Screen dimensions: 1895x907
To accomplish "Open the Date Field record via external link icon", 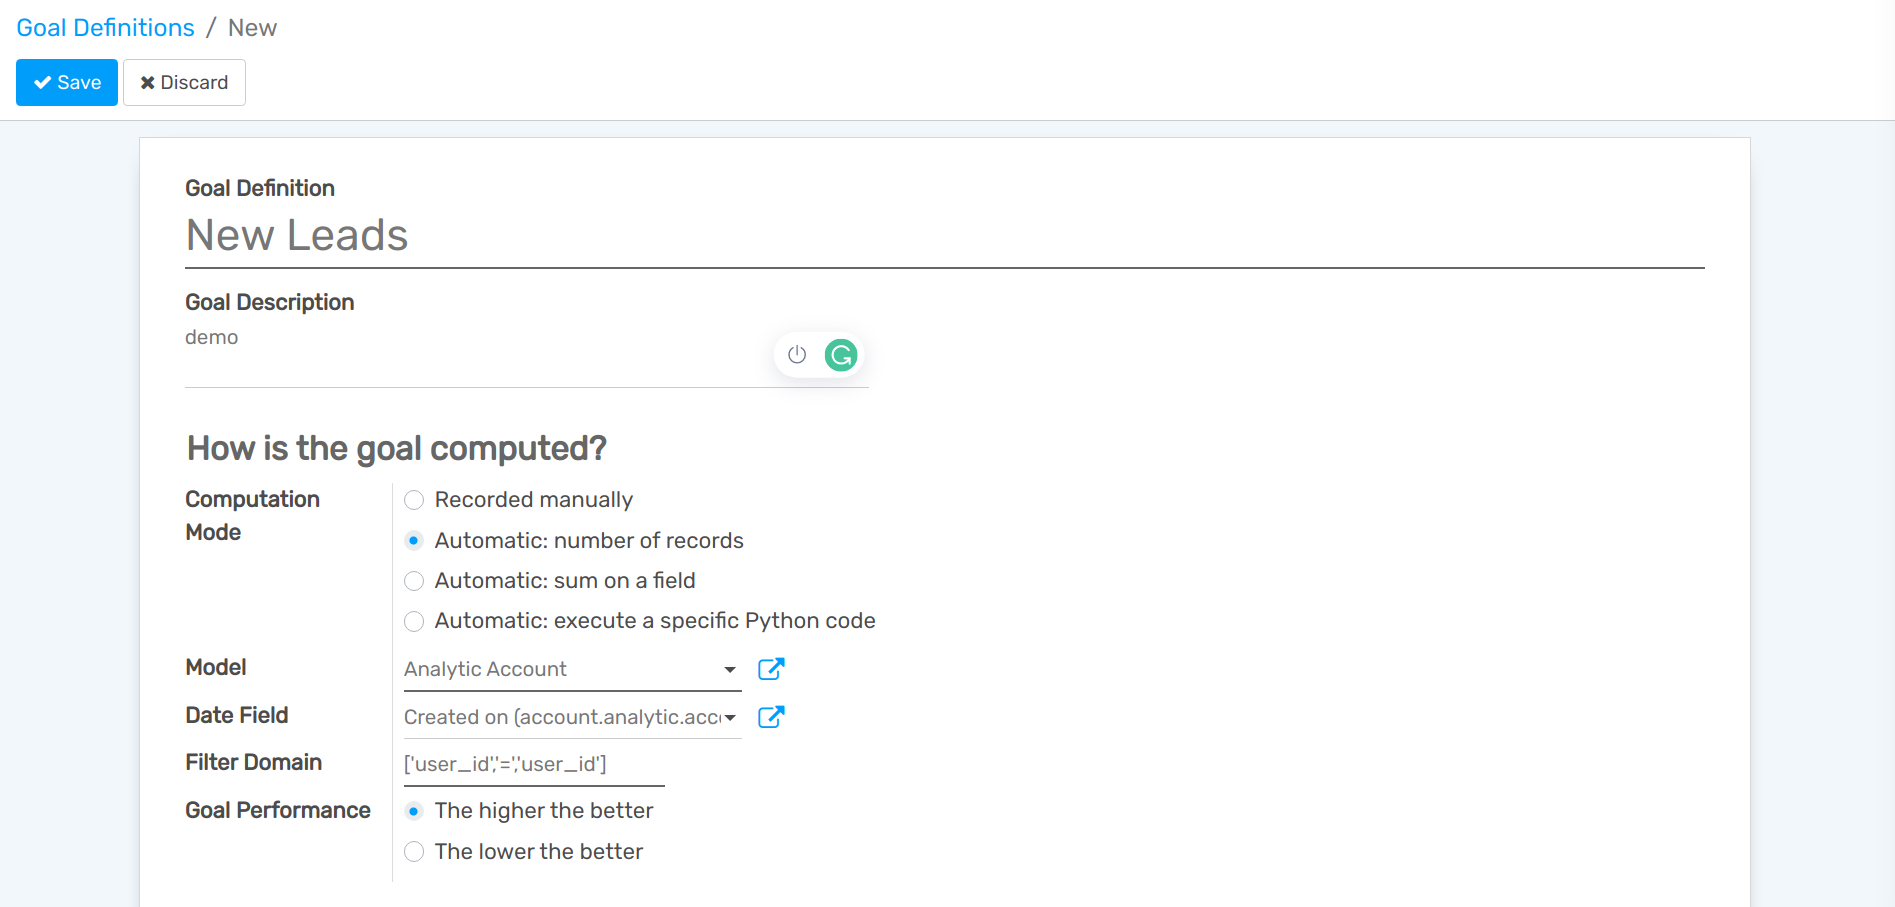I will 771,717.
